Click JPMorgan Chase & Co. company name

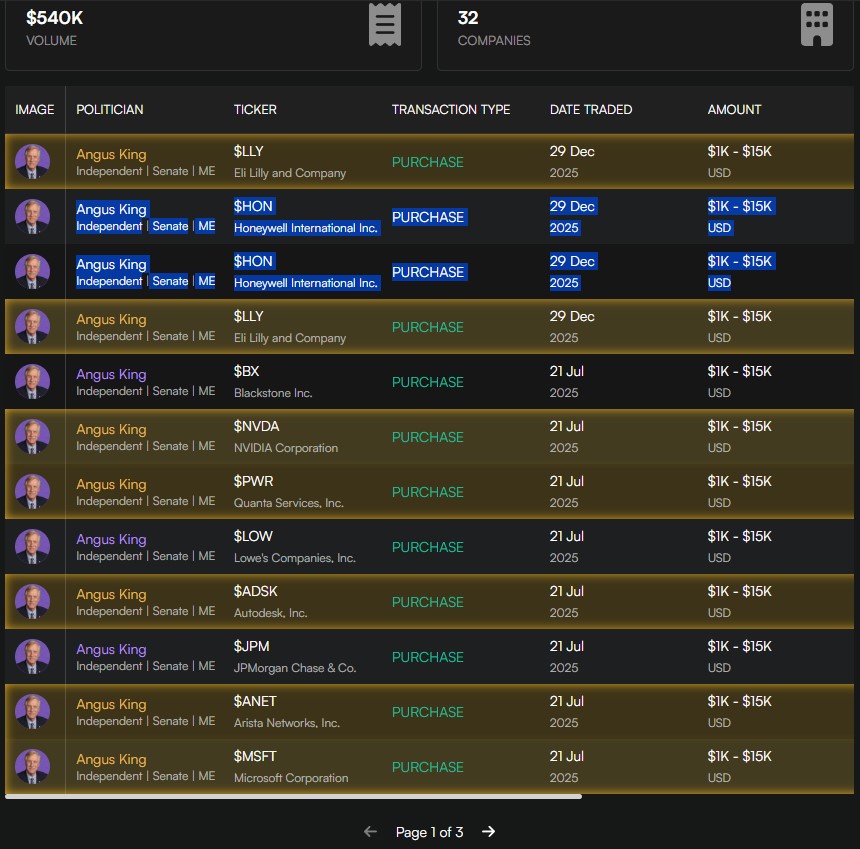(295, 668)
